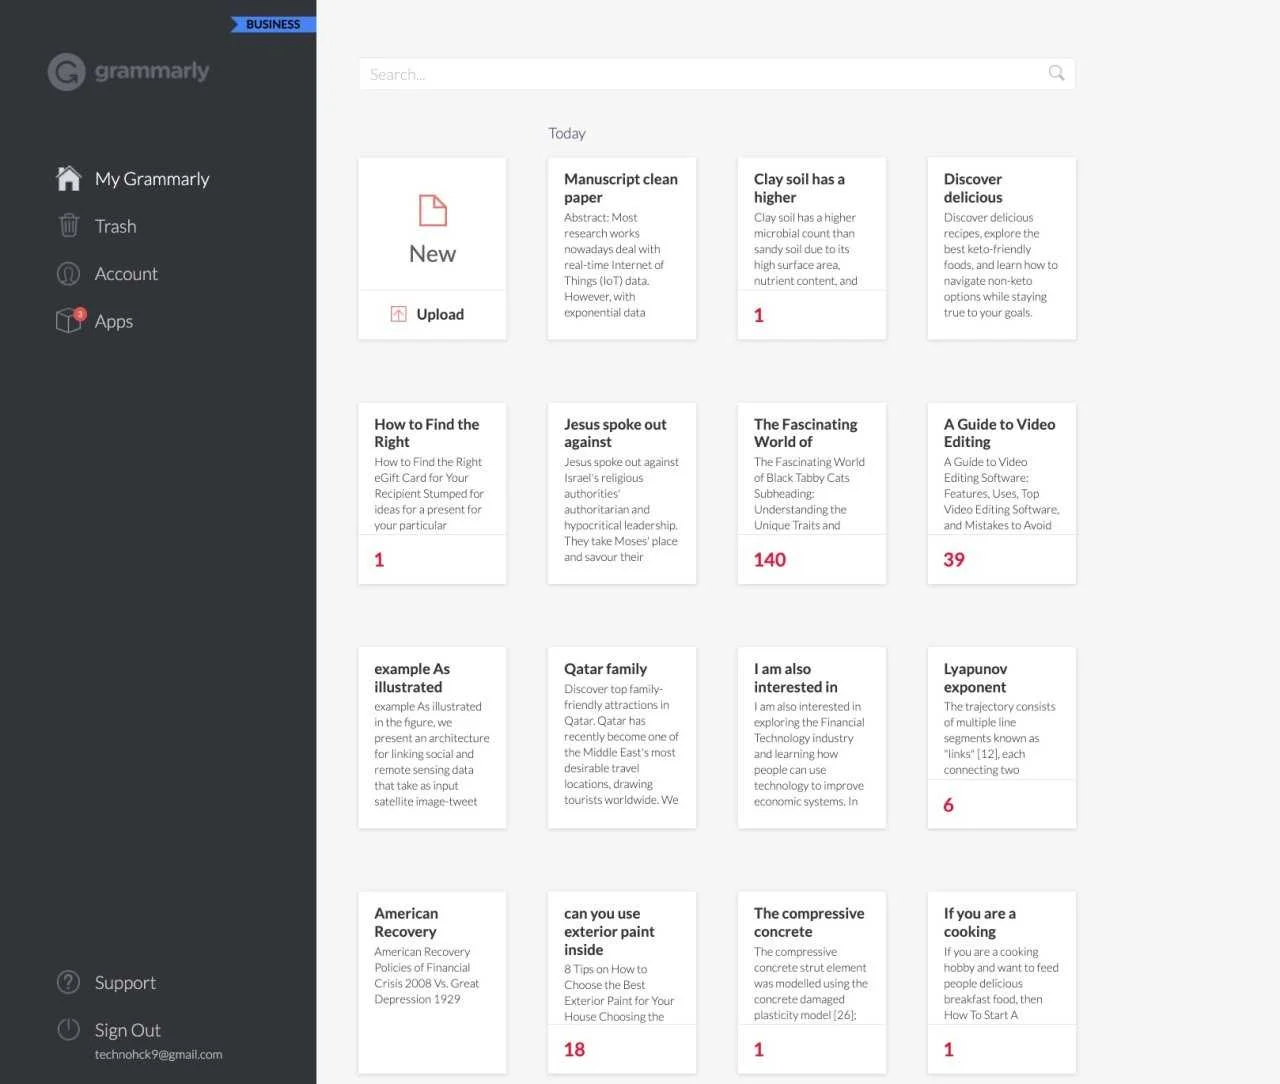Click alert count 1 on cooking card
The height and width of the screenshot is (1084, 1280).
(949, 1050)
